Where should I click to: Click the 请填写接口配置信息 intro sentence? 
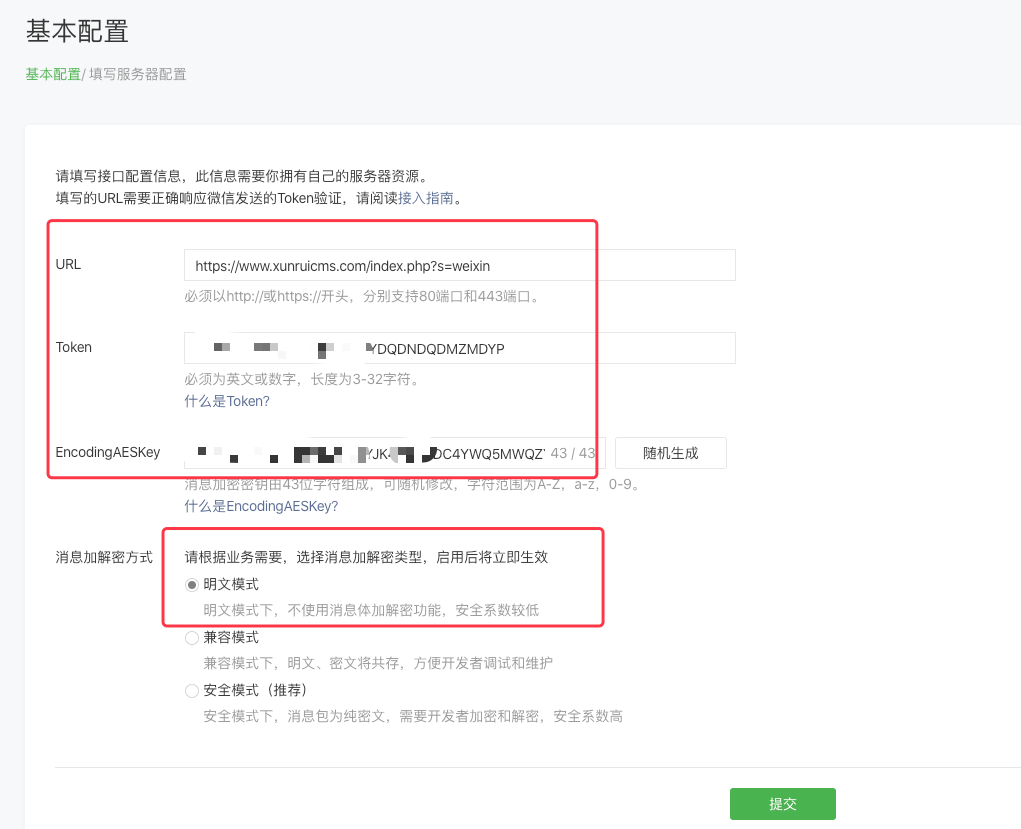[x=242, y=176]
